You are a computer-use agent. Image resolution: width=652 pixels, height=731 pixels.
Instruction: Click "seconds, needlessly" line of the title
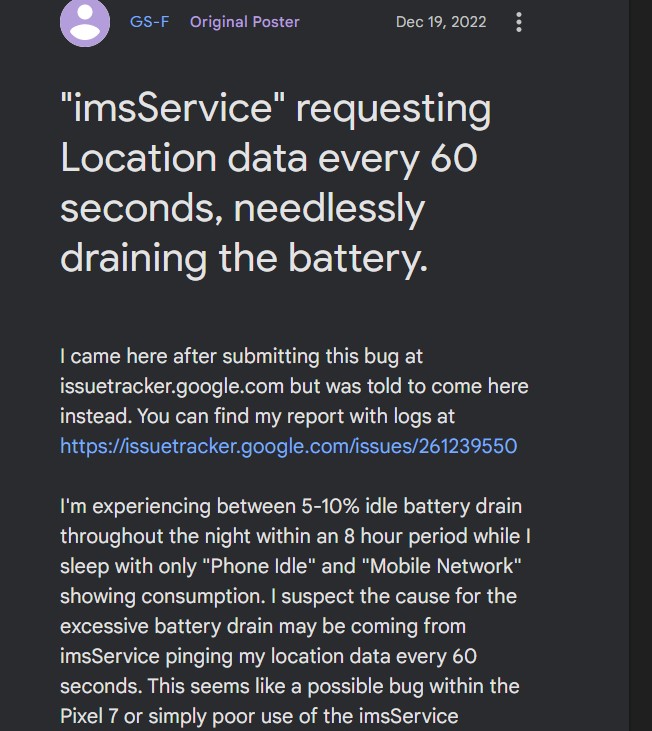(242, 208)
